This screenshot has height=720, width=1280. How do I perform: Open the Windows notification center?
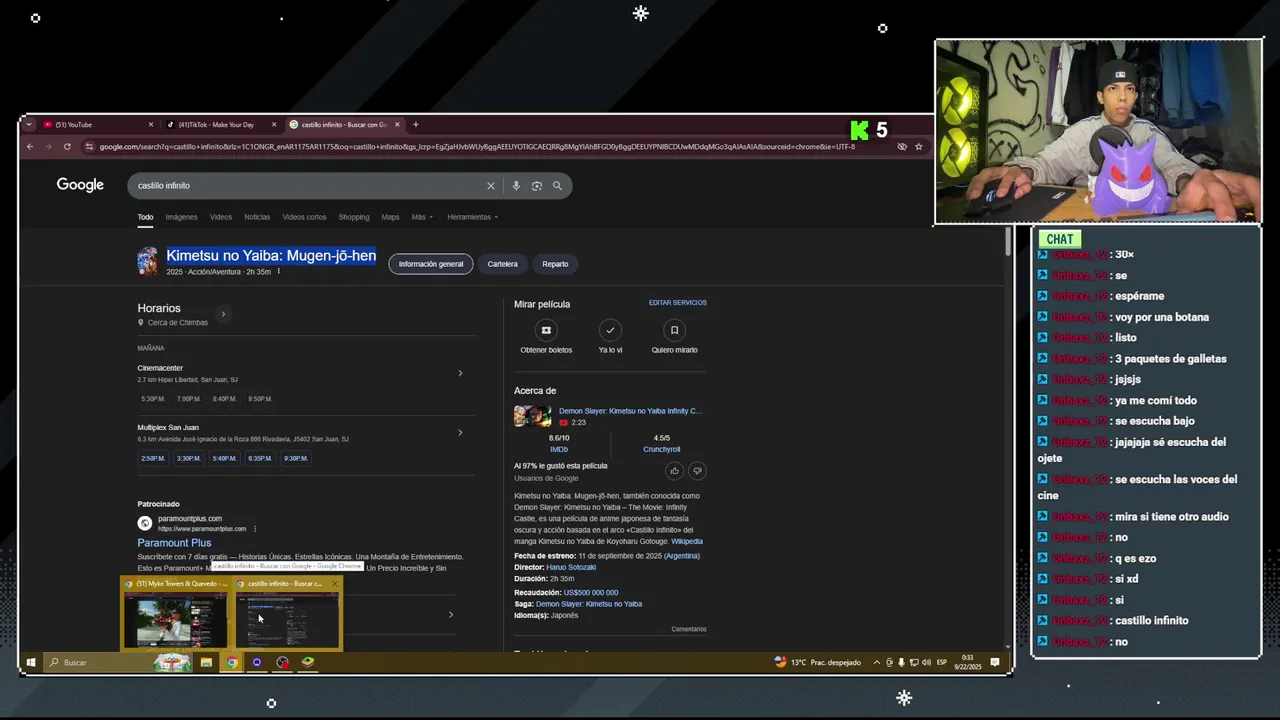[x=995, y=662]
